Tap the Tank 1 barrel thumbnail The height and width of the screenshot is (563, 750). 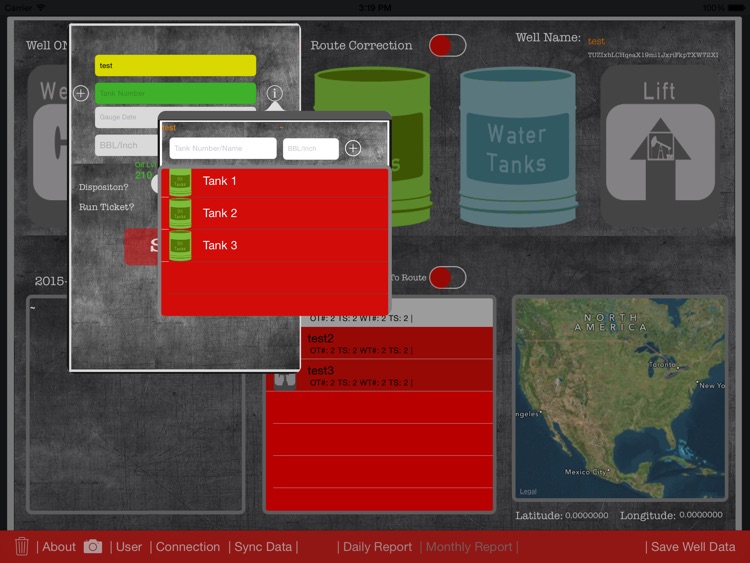180,182
